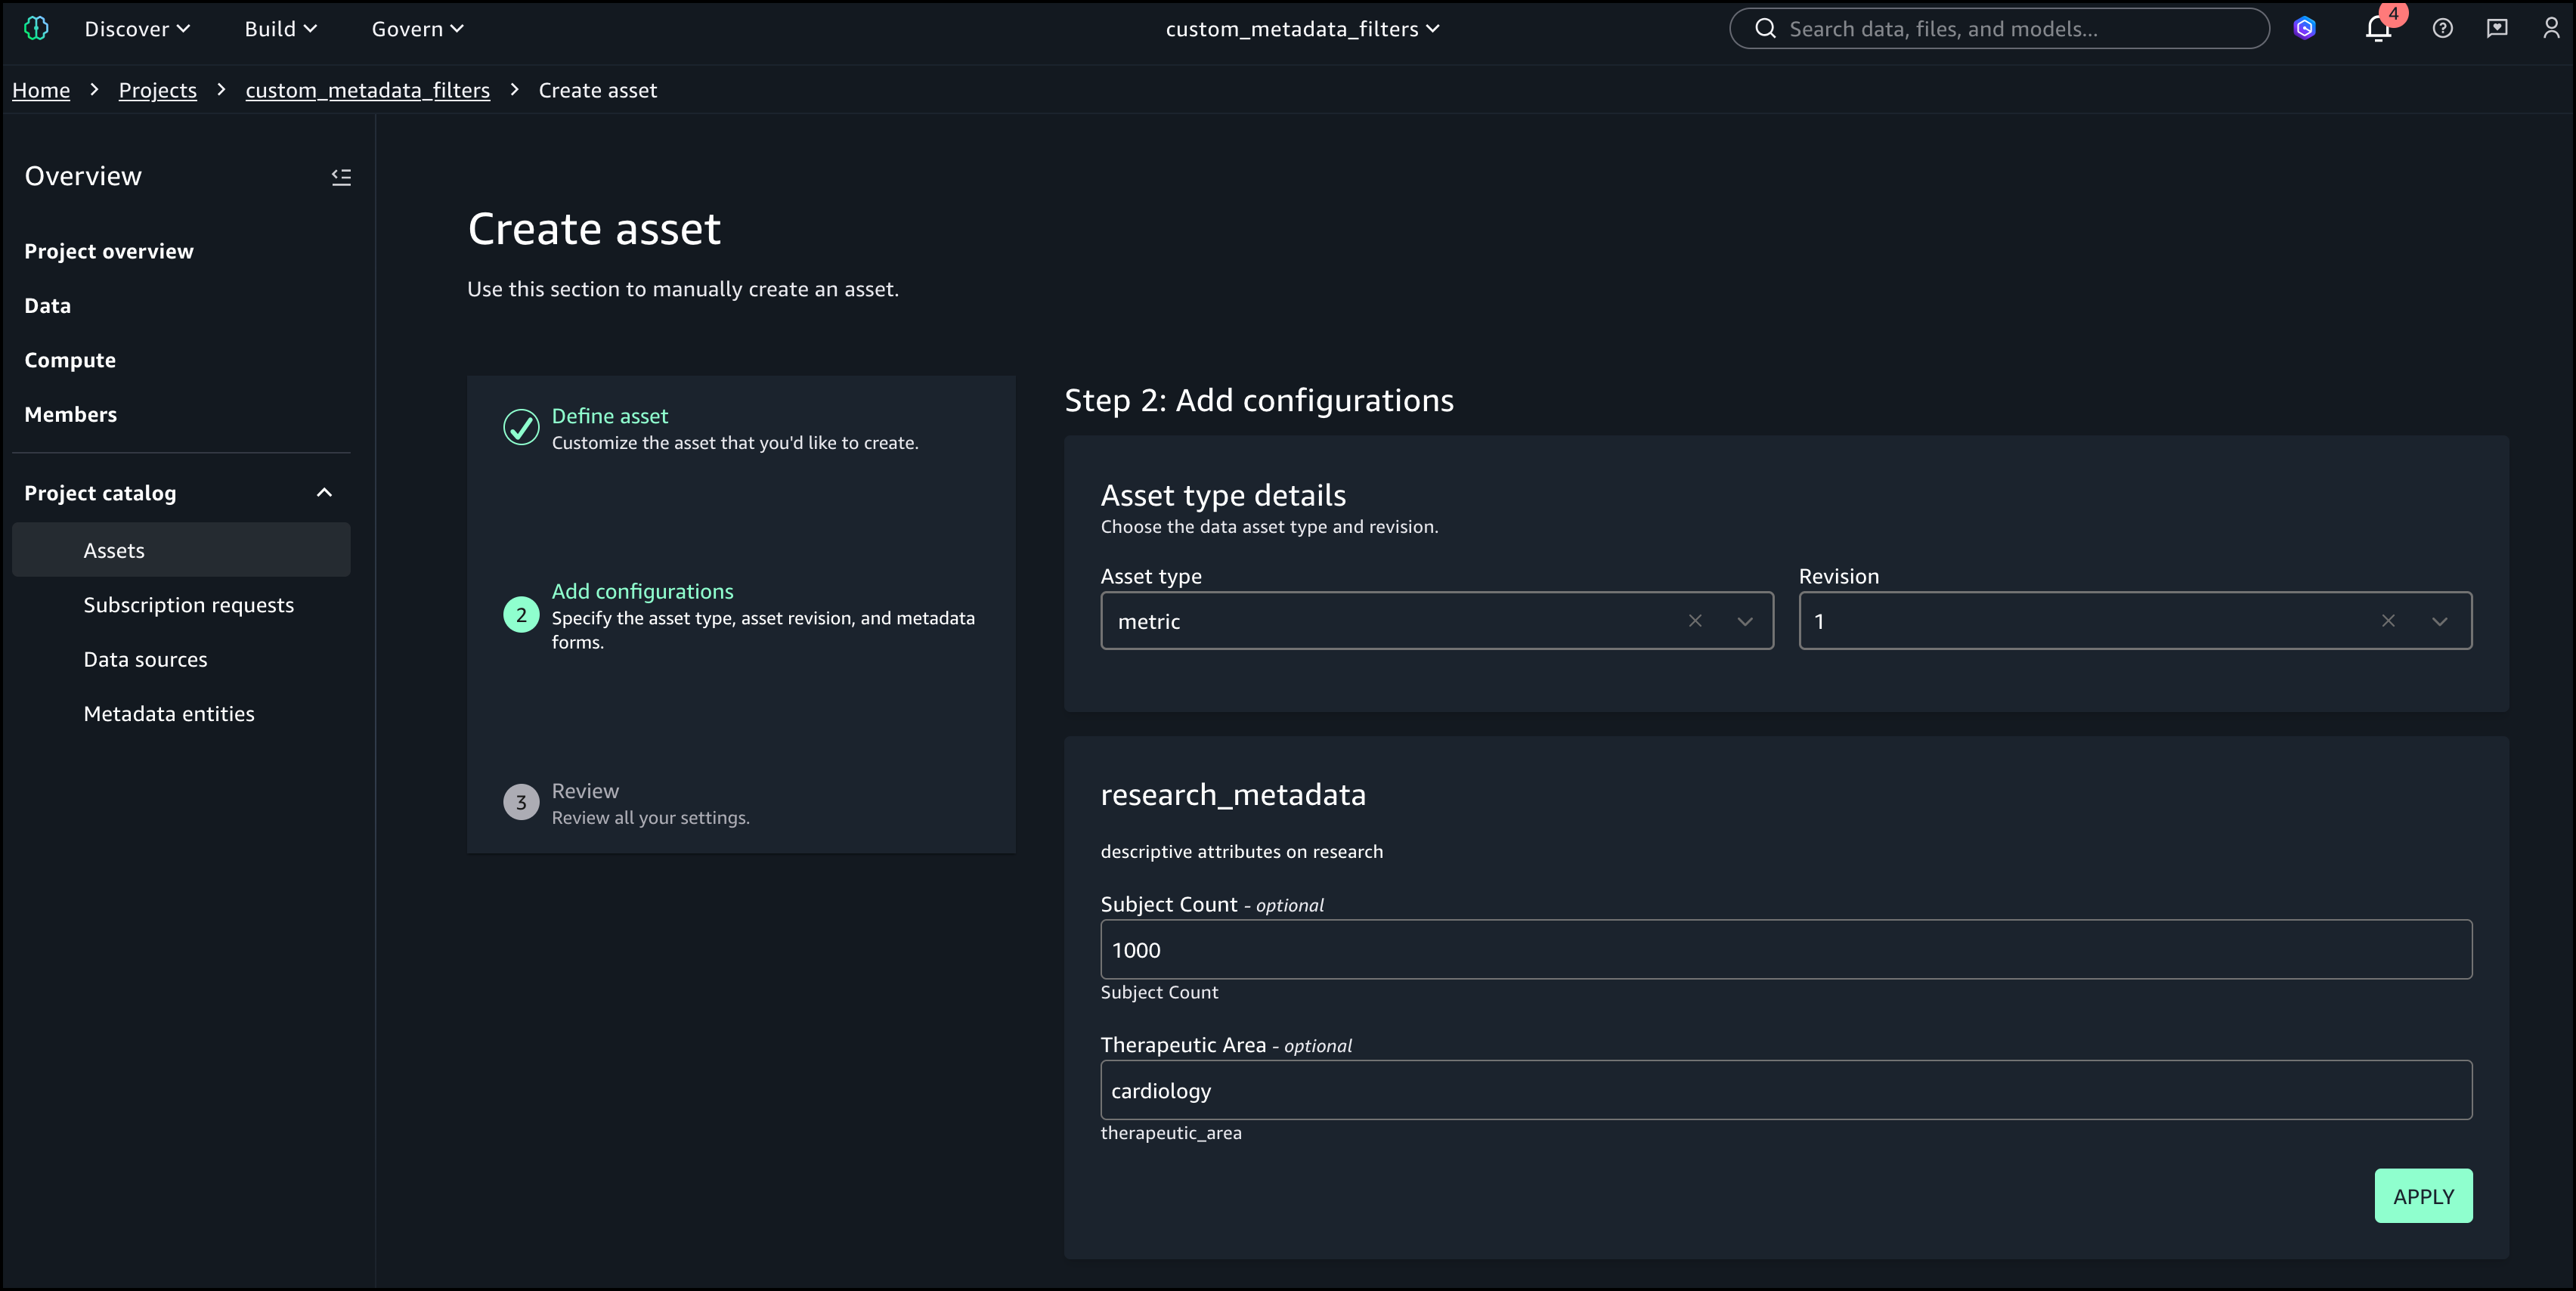This screenshot has height=1291, width=2576.
Task: Click the Subject Count input field
Action: coord(1785,950)
